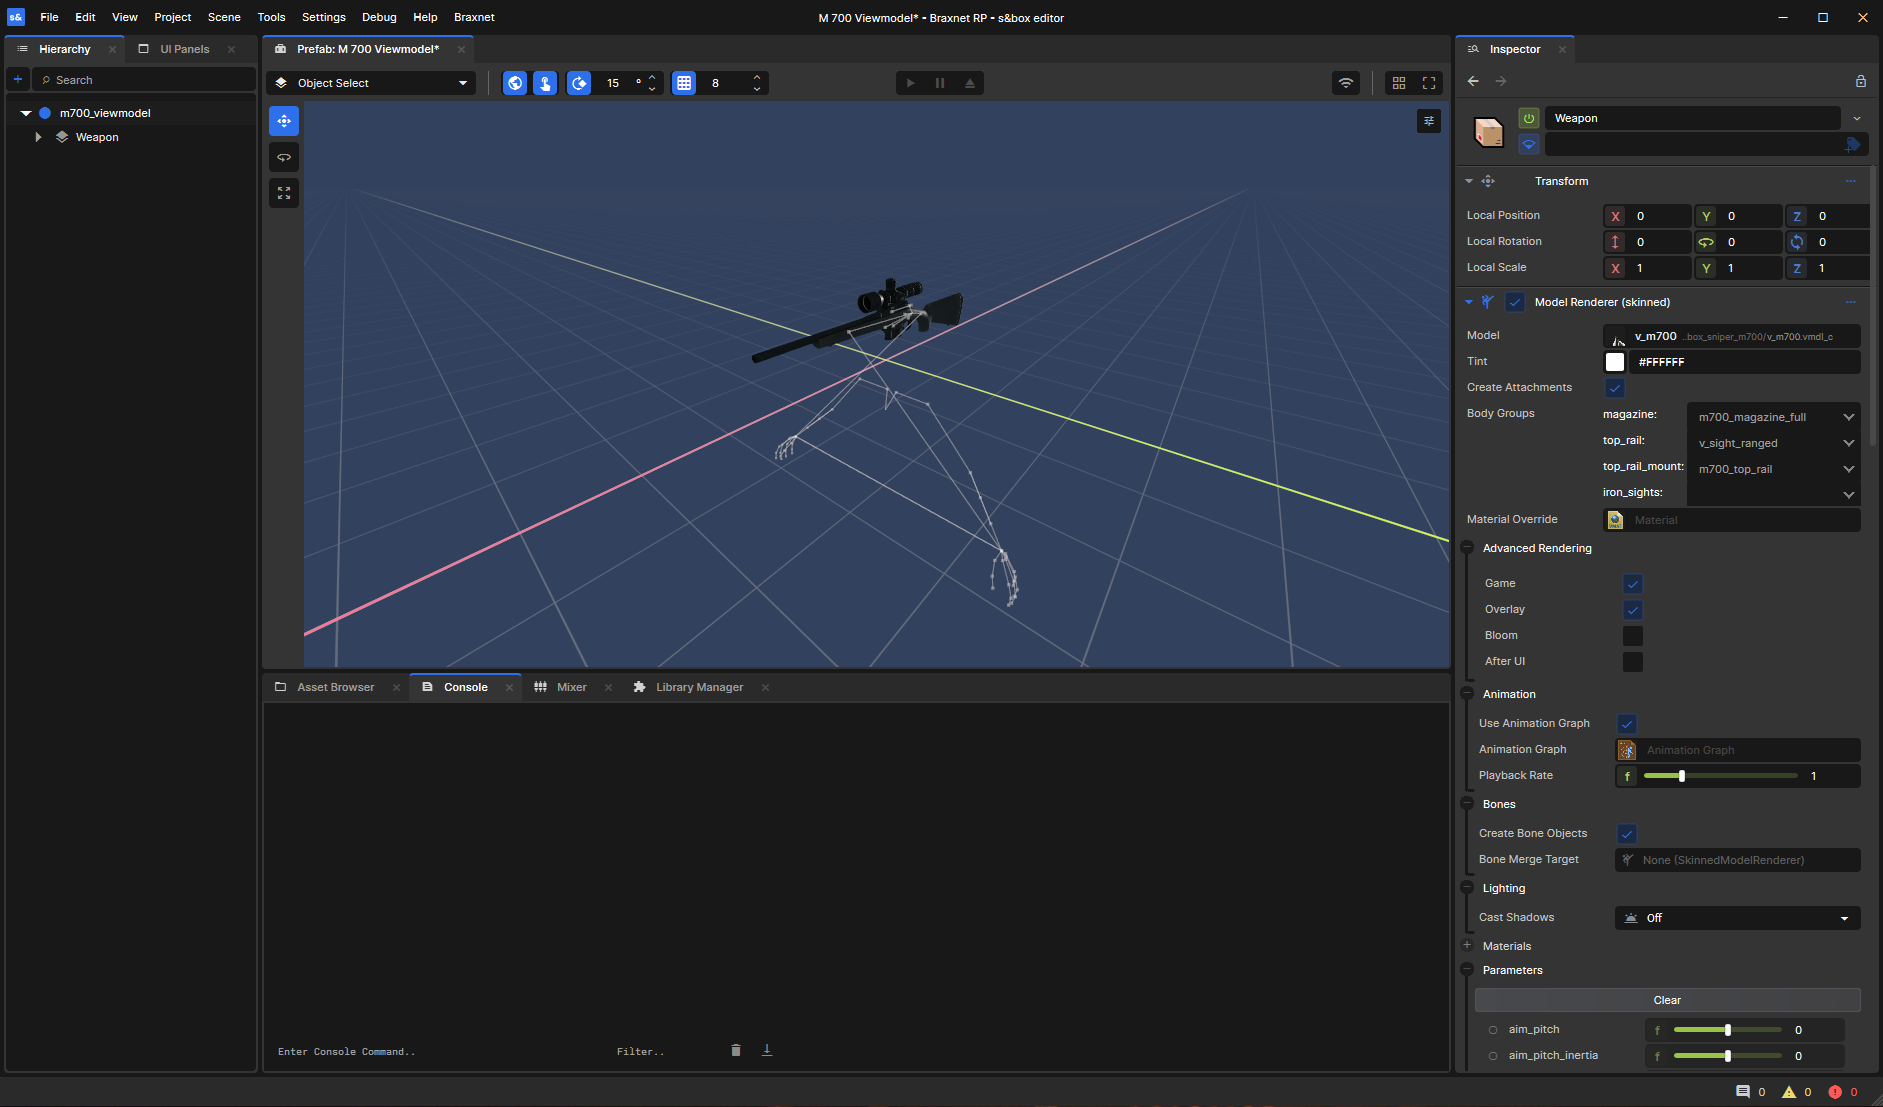Open the magazine body group dropdown
This screenshot has width=1883, height=1107.
(1772, 416)
